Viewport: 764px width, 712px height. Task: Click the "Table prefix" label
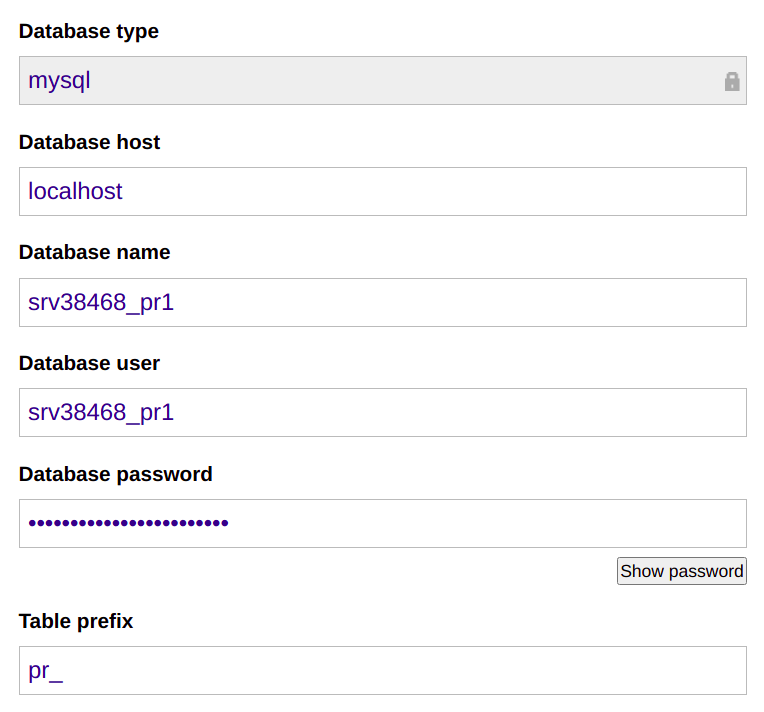[76, 621]
